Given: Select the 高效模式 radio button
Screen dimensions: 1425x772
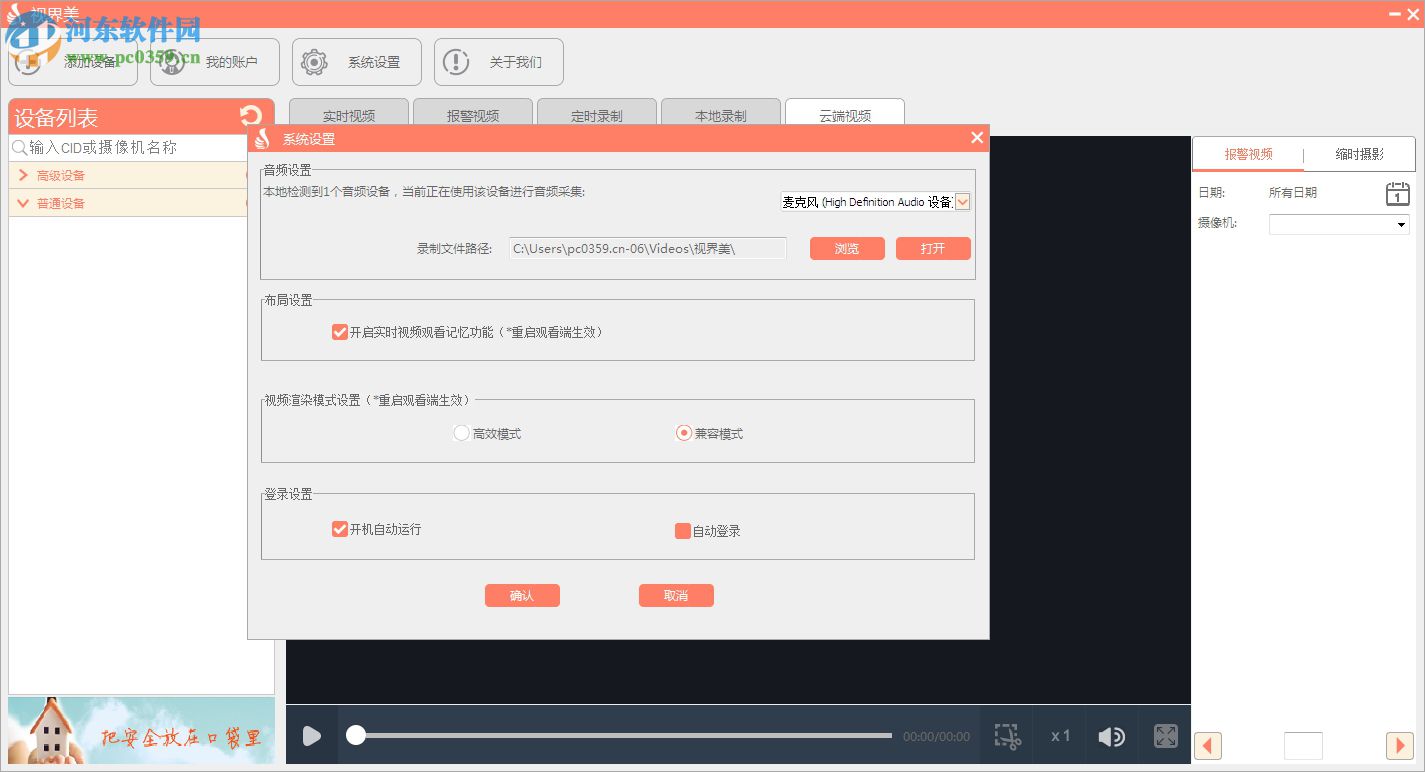Looking at the screenshot, I should coord(461,433).
